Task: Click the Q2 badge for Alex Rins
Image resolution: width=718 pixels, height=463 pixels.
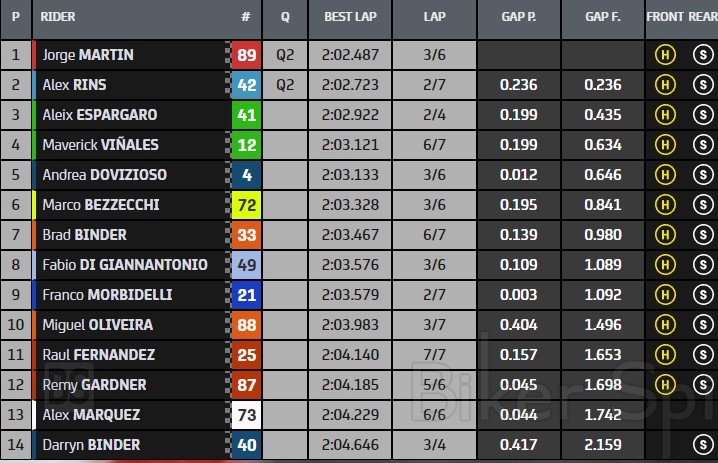Action: 285,85
